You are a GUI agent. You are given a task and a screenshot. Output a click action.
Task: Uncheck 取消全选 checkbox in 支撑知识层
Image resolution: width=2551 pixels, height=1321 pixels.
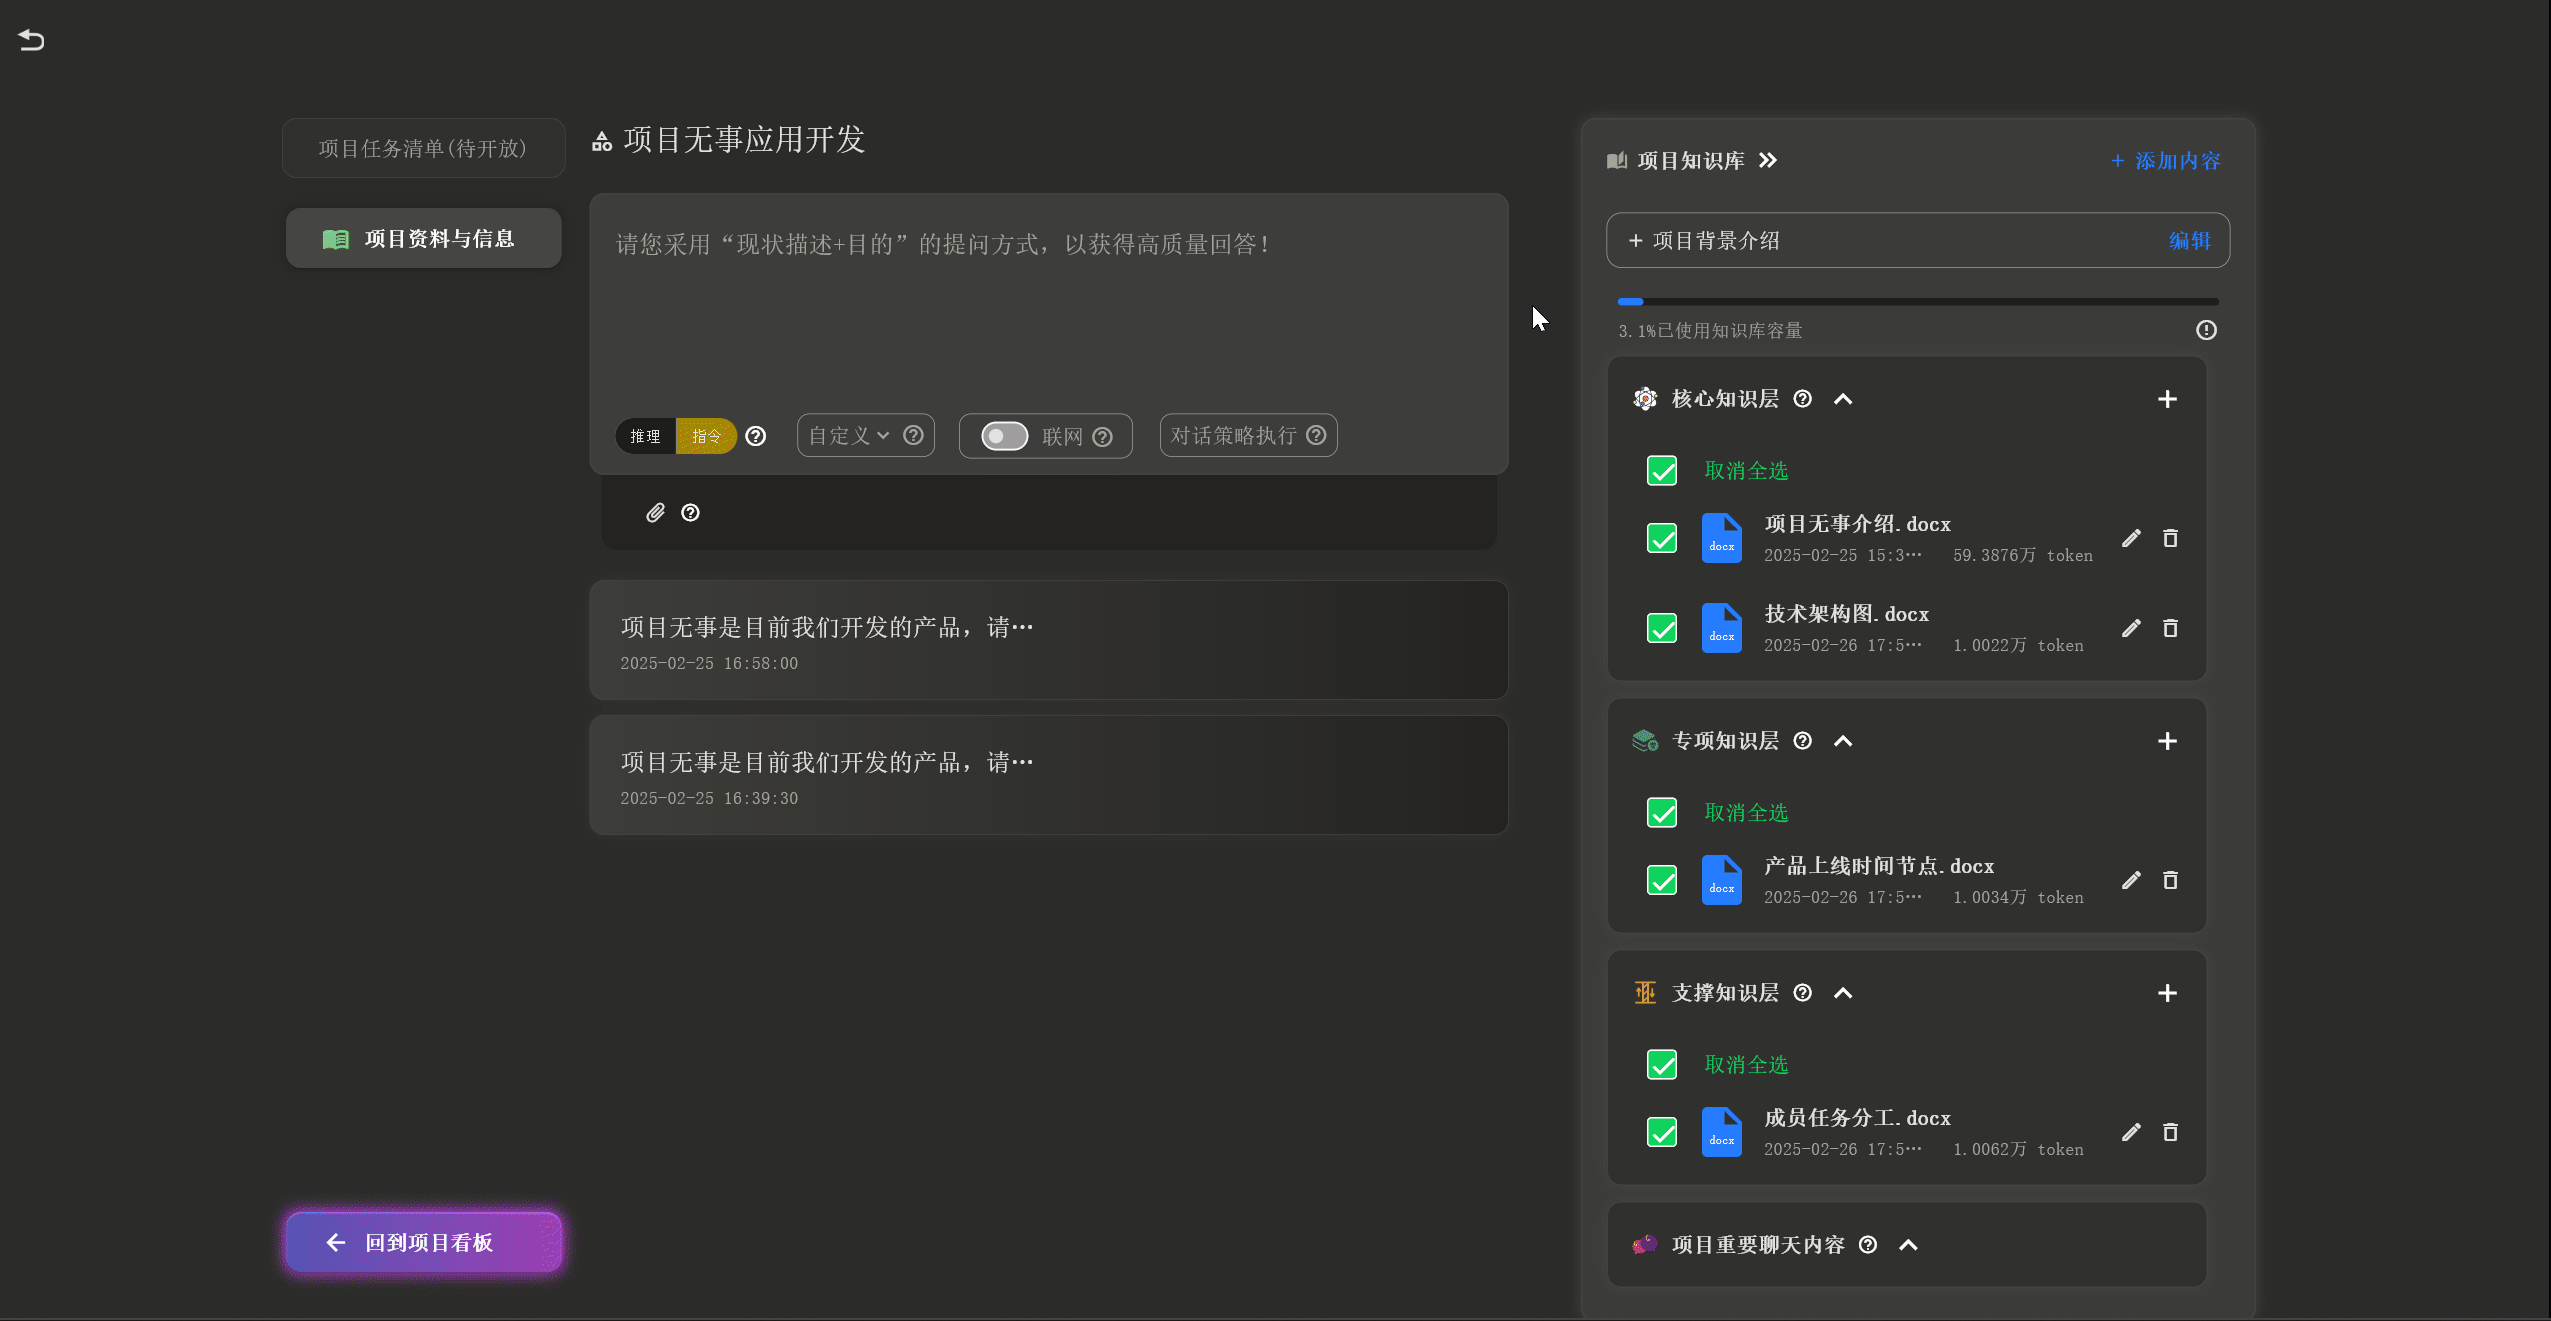(x=1662, y=1064)
